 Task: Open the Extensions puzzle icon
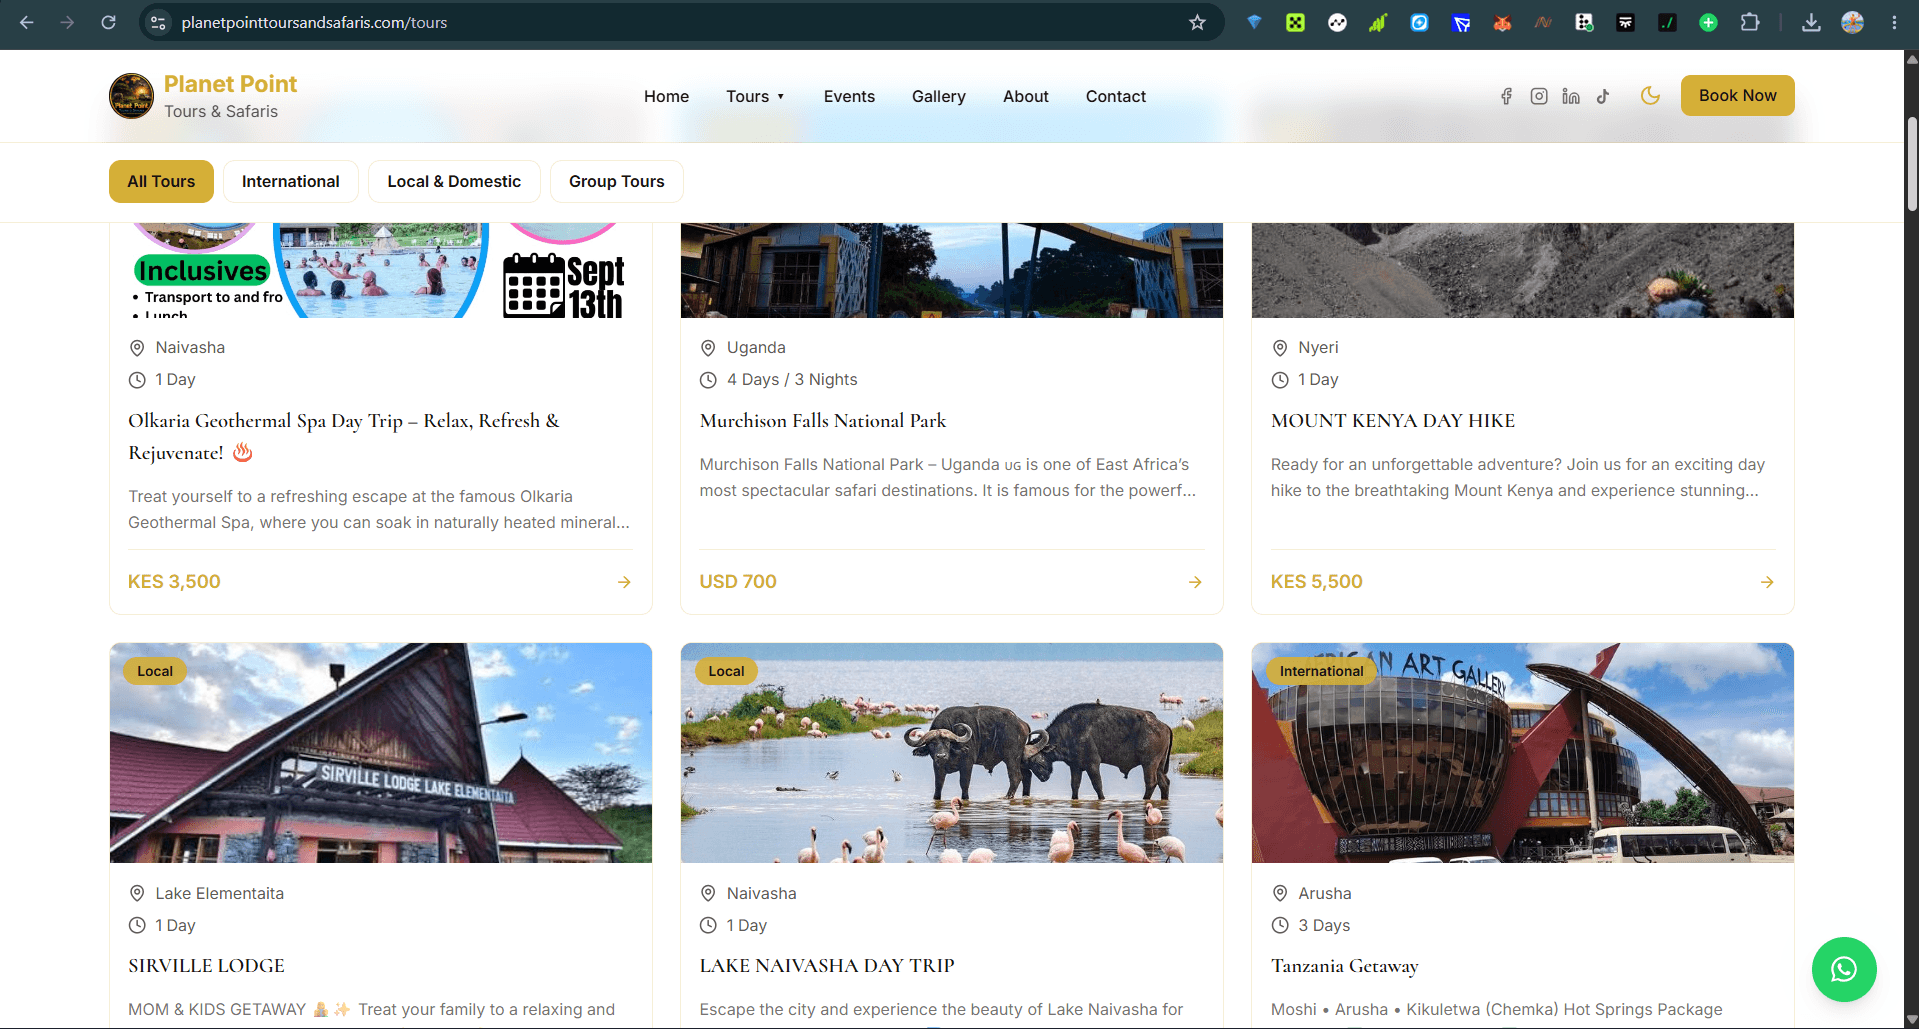[x=1750, y=22]
